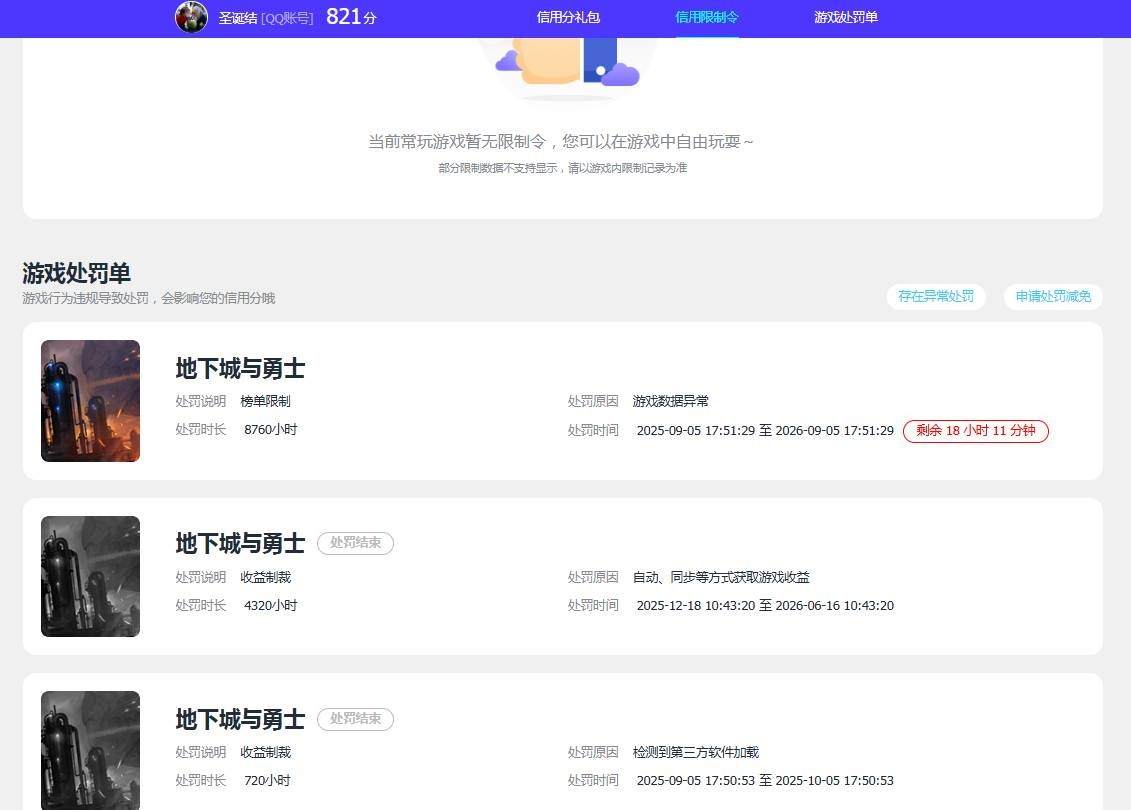Click the 游戏处罚单 section heading

(76, 273)
